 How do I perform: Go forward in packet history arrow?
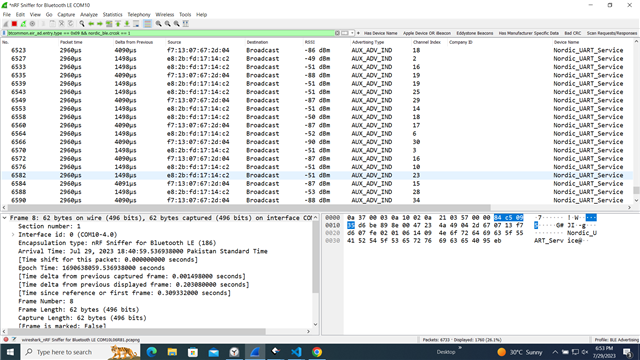pyautogui.click(x=100, y=24)
